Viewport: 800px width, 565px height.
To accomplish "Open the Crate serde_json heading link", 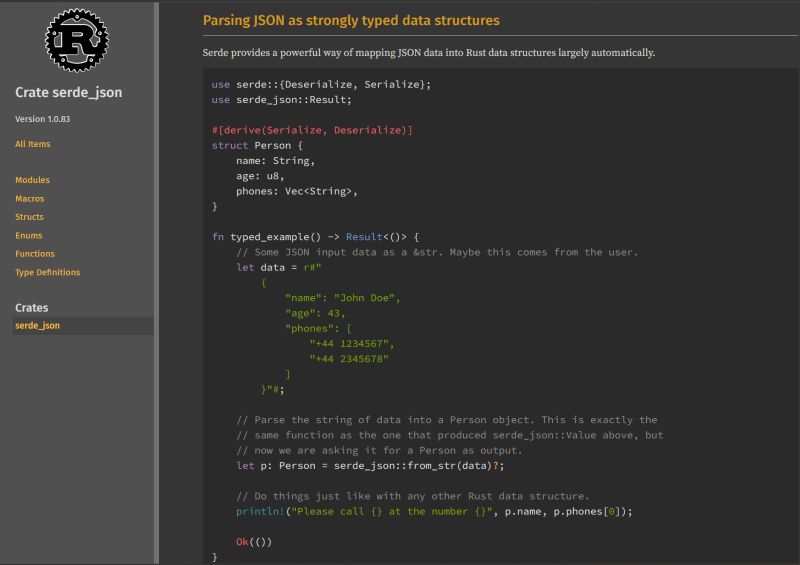I will 68,92.
